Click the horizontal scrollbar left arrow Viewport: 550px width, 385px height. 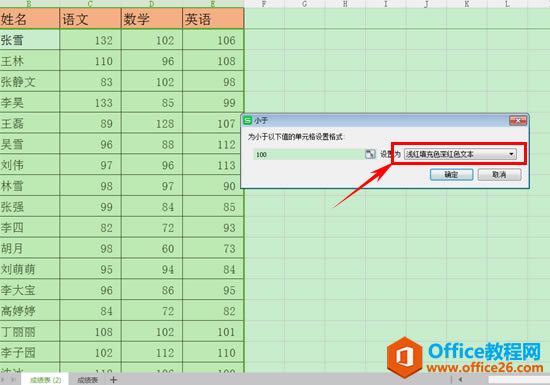460,379
